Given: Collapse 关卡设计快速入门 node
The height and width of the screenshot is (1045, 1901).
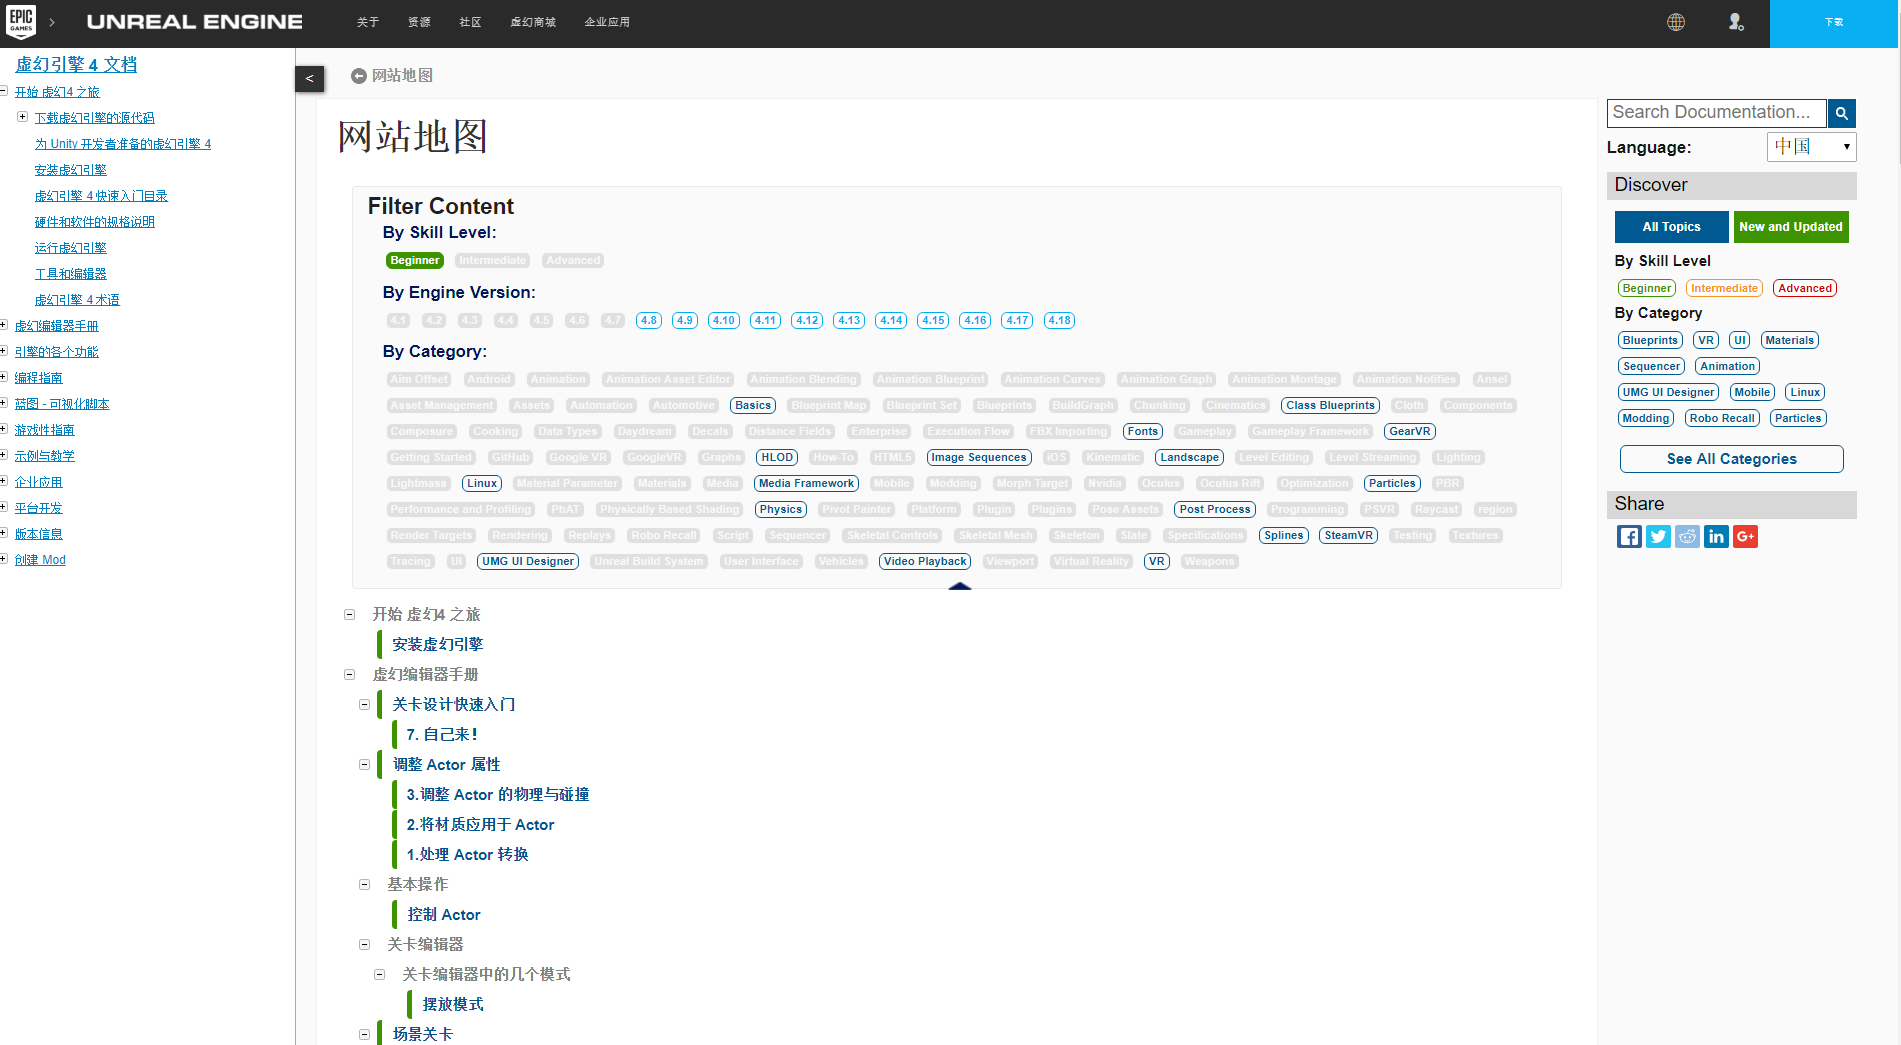Looking at the screenshot, I should [x=365, y=705].
